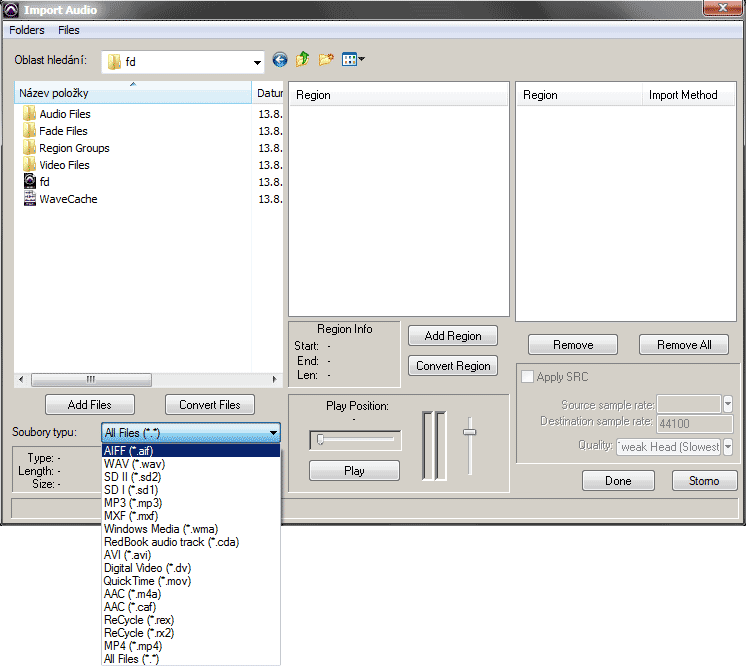The height and width of the screenshot is (666, 746).
Task: Select the Region Groups folder icon
Action: (29, 147)
